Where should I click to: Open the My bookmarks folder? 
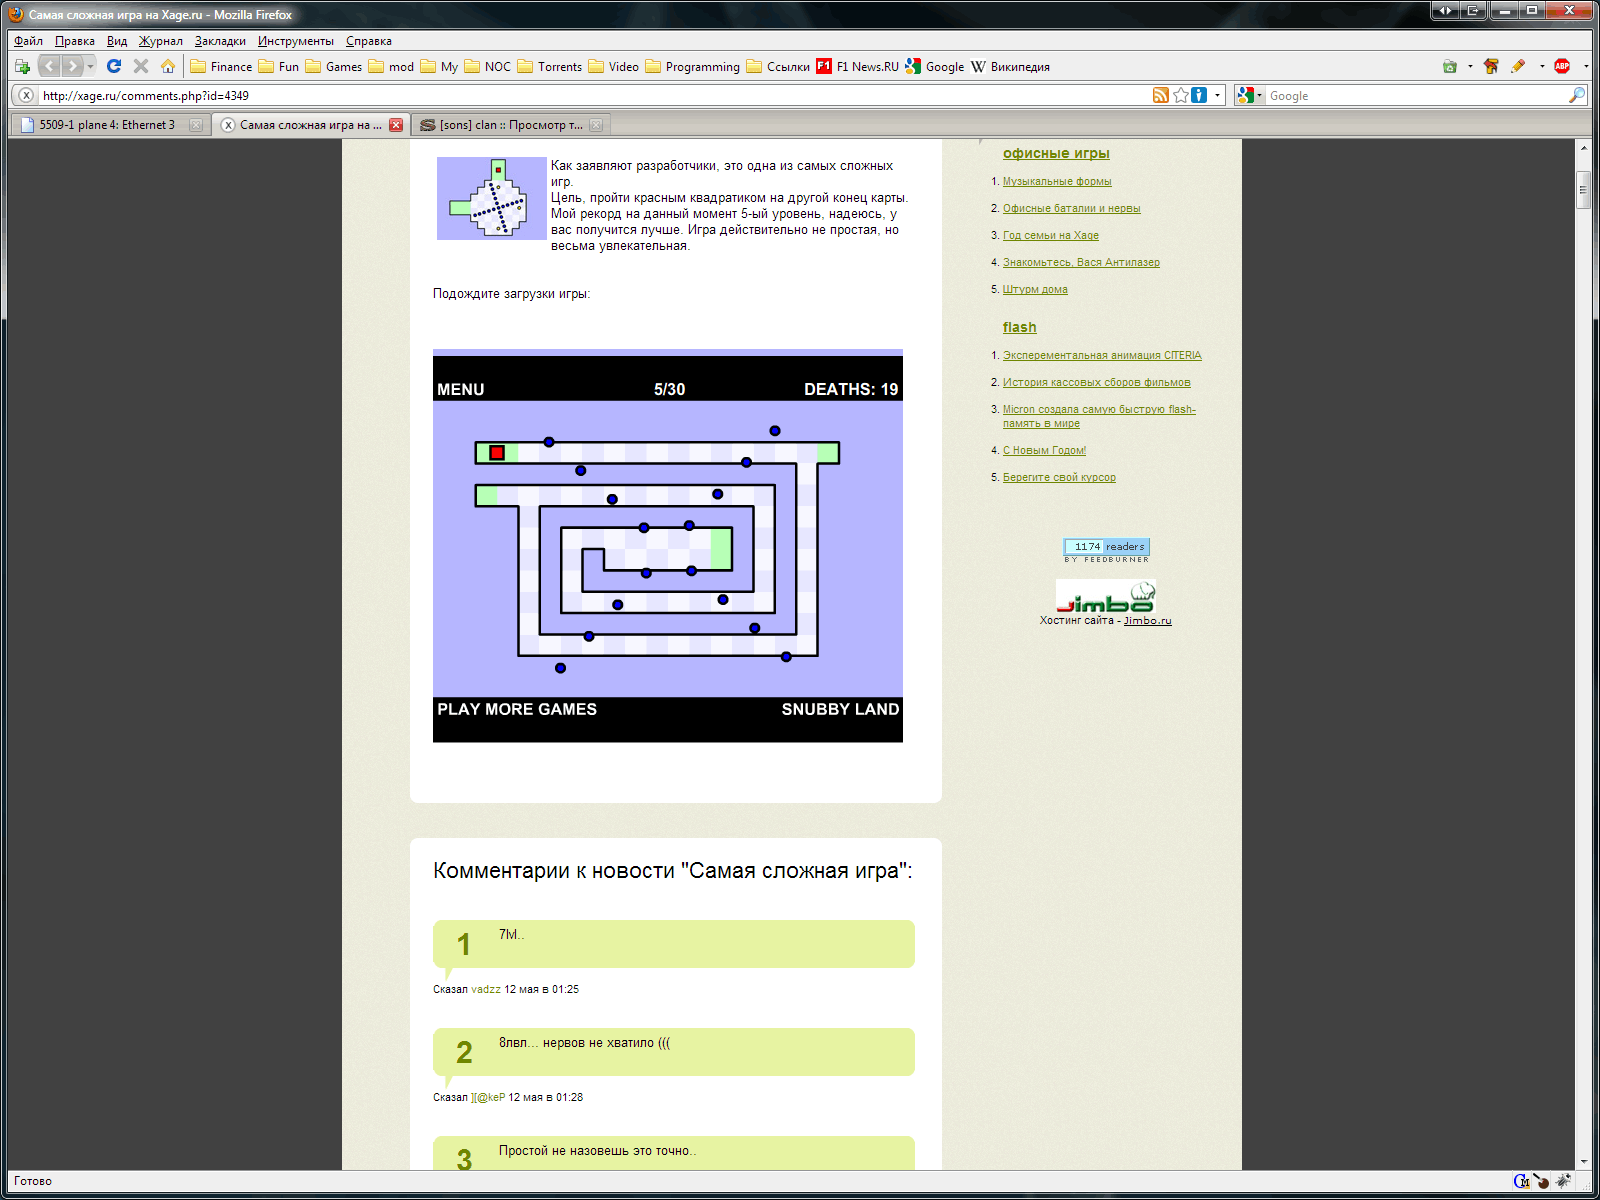439,67
